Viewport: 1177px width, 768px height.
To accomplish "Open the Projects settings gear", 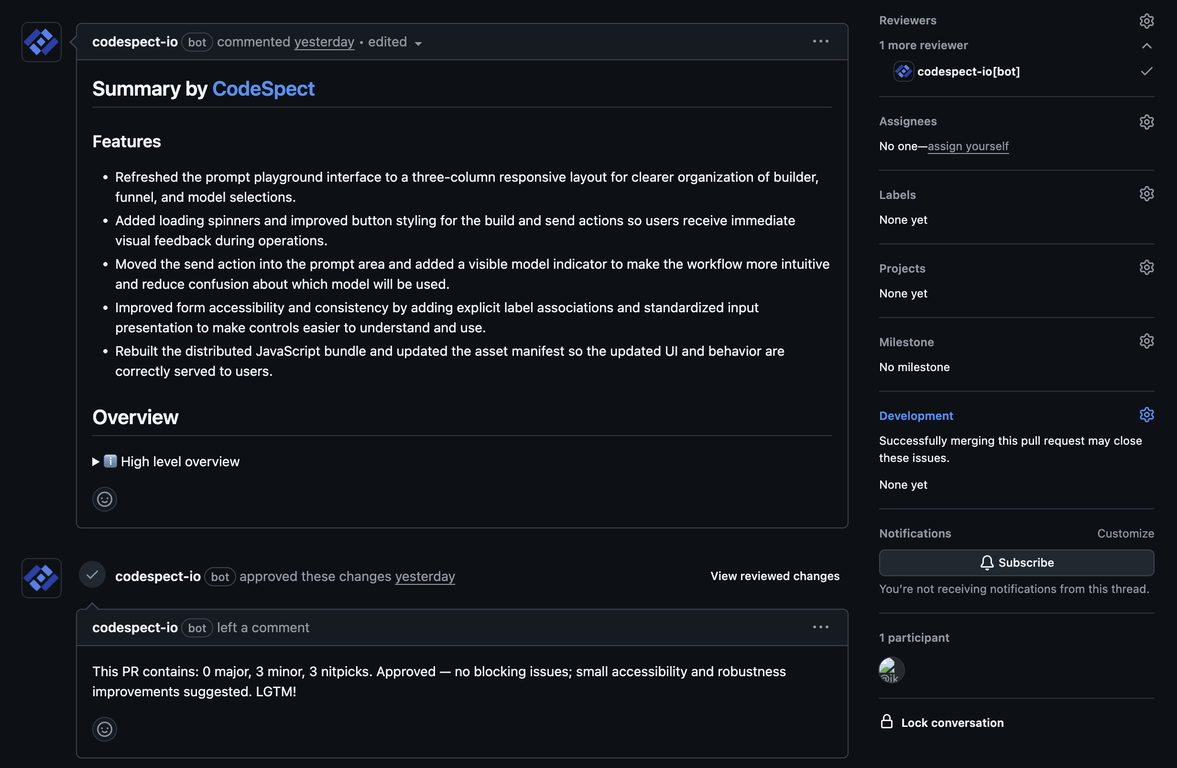I will click(x=1146, y=268).
